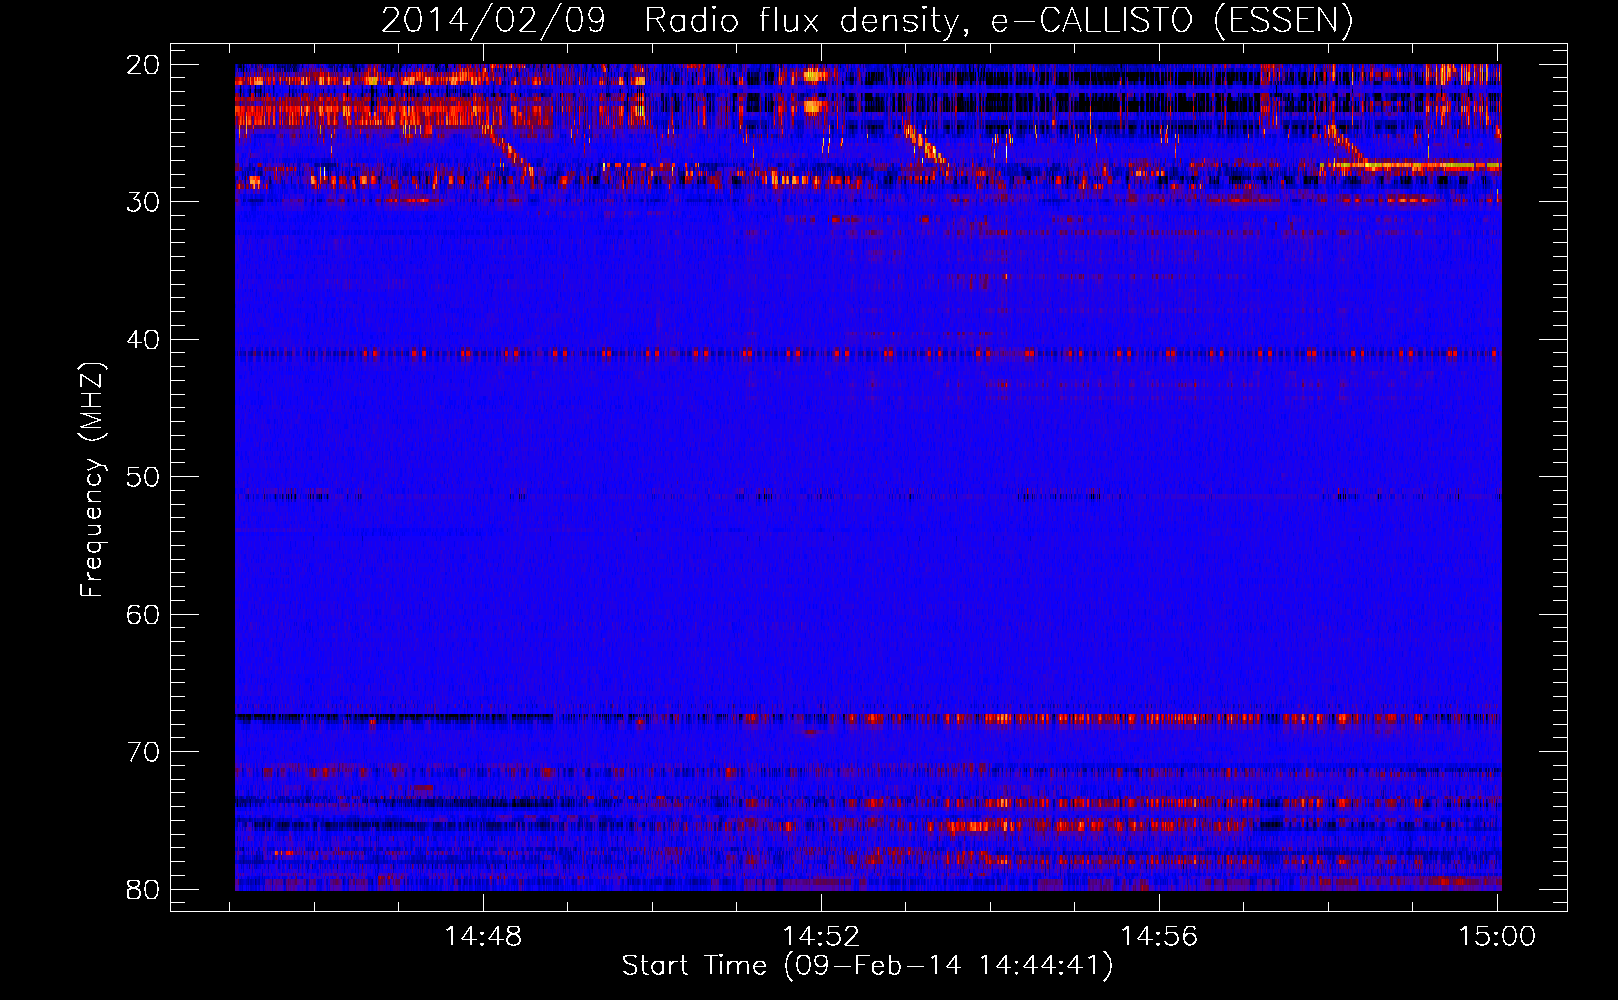Screen dimensions: 1618x1000
Task: Select the 30 MHz frequency tick label
Action: coord(143,202)
